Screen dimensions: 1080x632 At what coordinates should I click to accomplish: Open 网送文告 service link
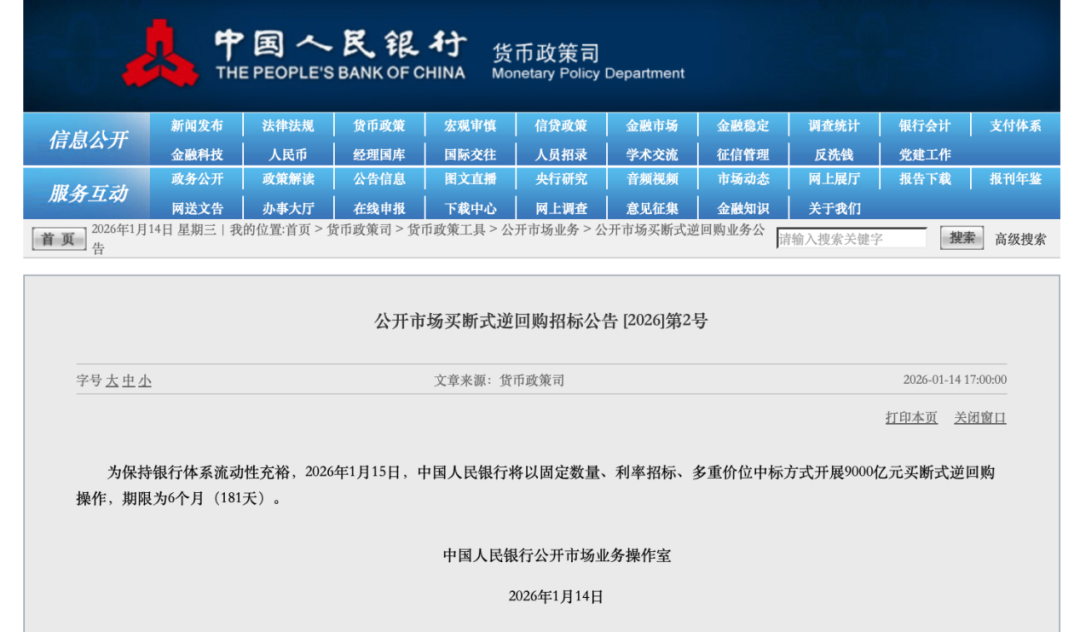(x=197, y=208)
